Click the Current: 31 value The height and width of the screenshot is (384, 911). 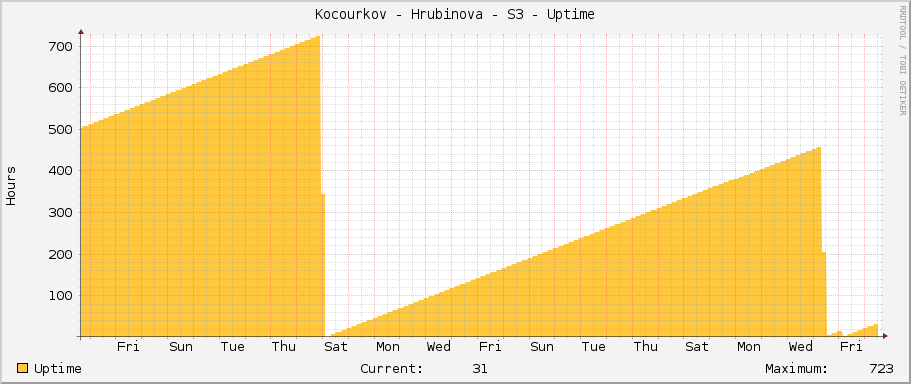point(480,369)
